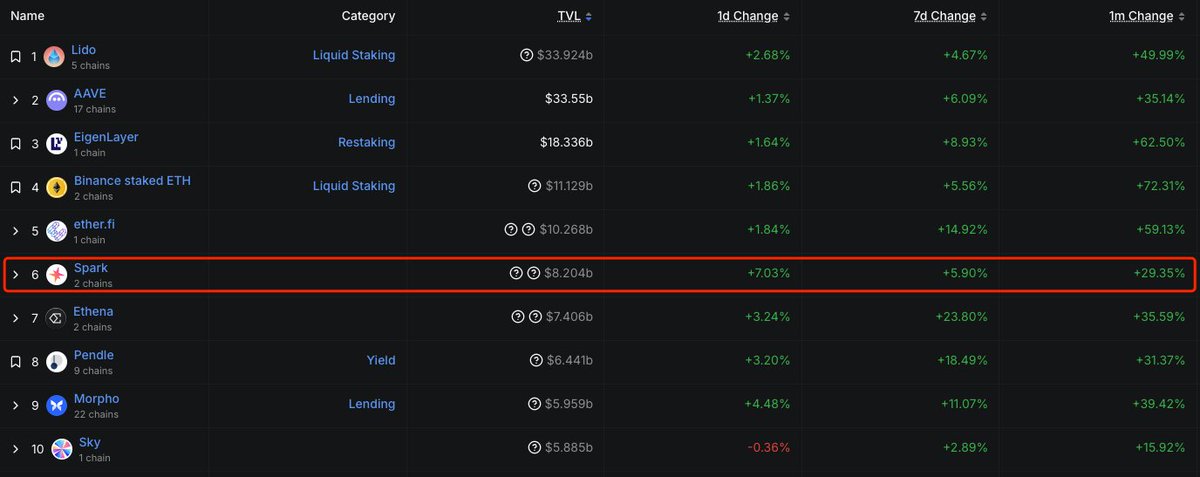Click the AAVE ghost logo icon

pyautogui.click(x=55, y=100)
